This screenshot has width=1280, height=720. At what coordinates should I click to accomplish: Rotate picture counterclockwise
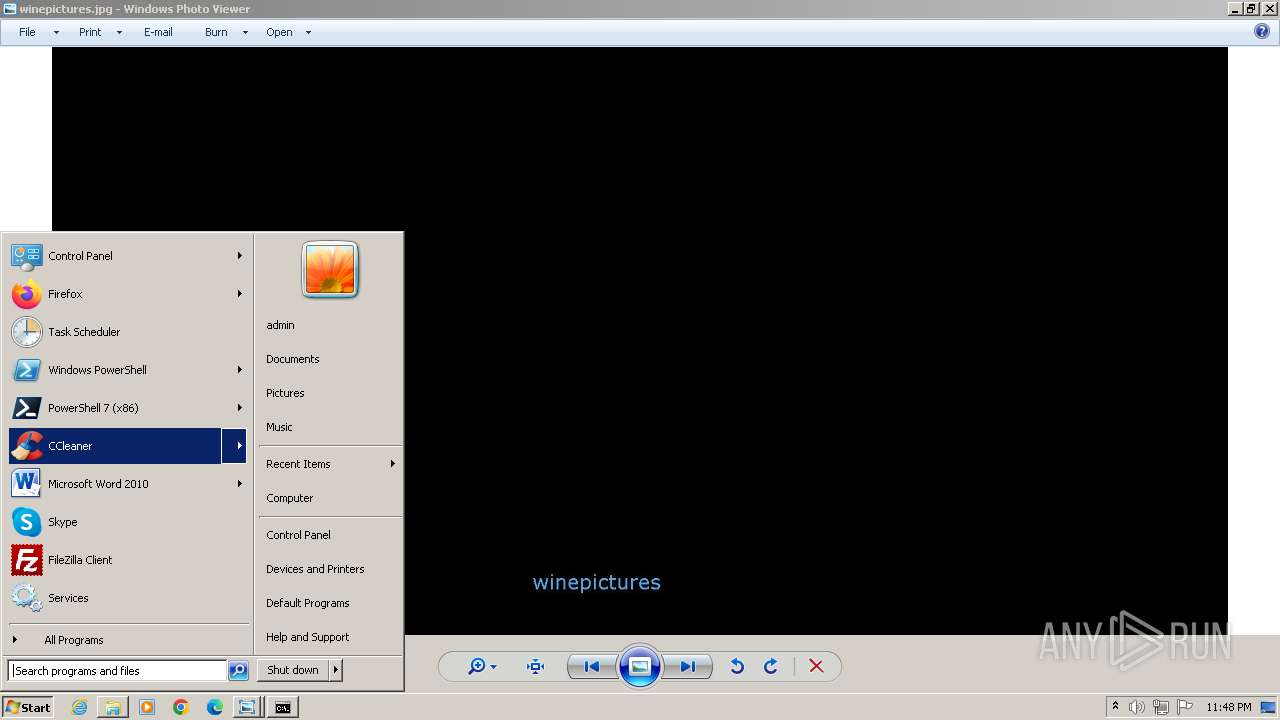click(737, 667)
